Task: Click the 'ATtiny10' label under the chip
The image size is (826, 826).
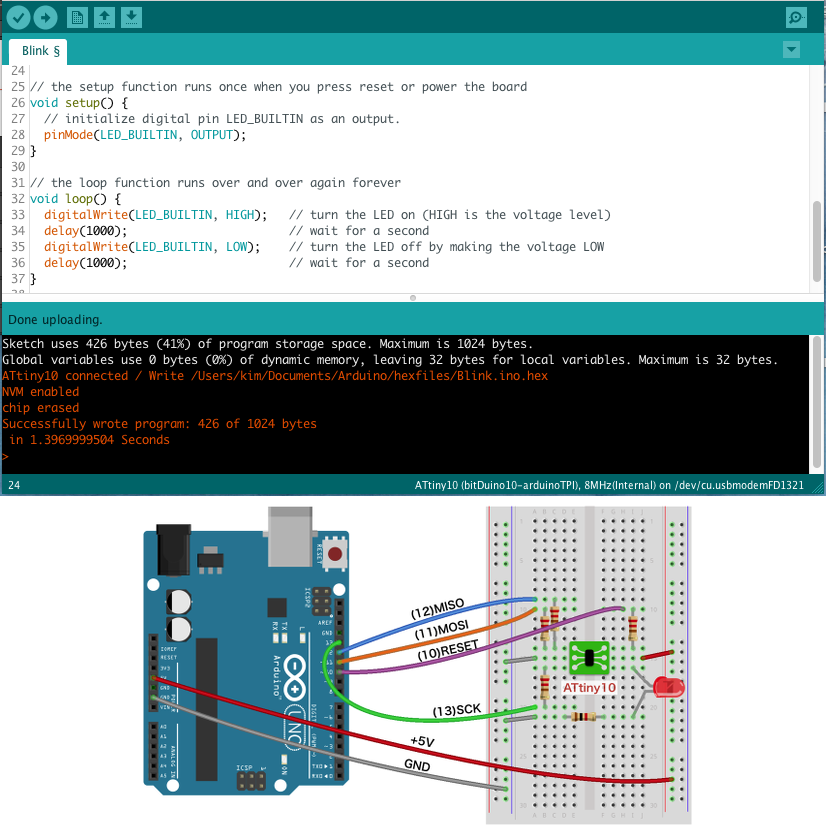Action: [x=589, y=688]
